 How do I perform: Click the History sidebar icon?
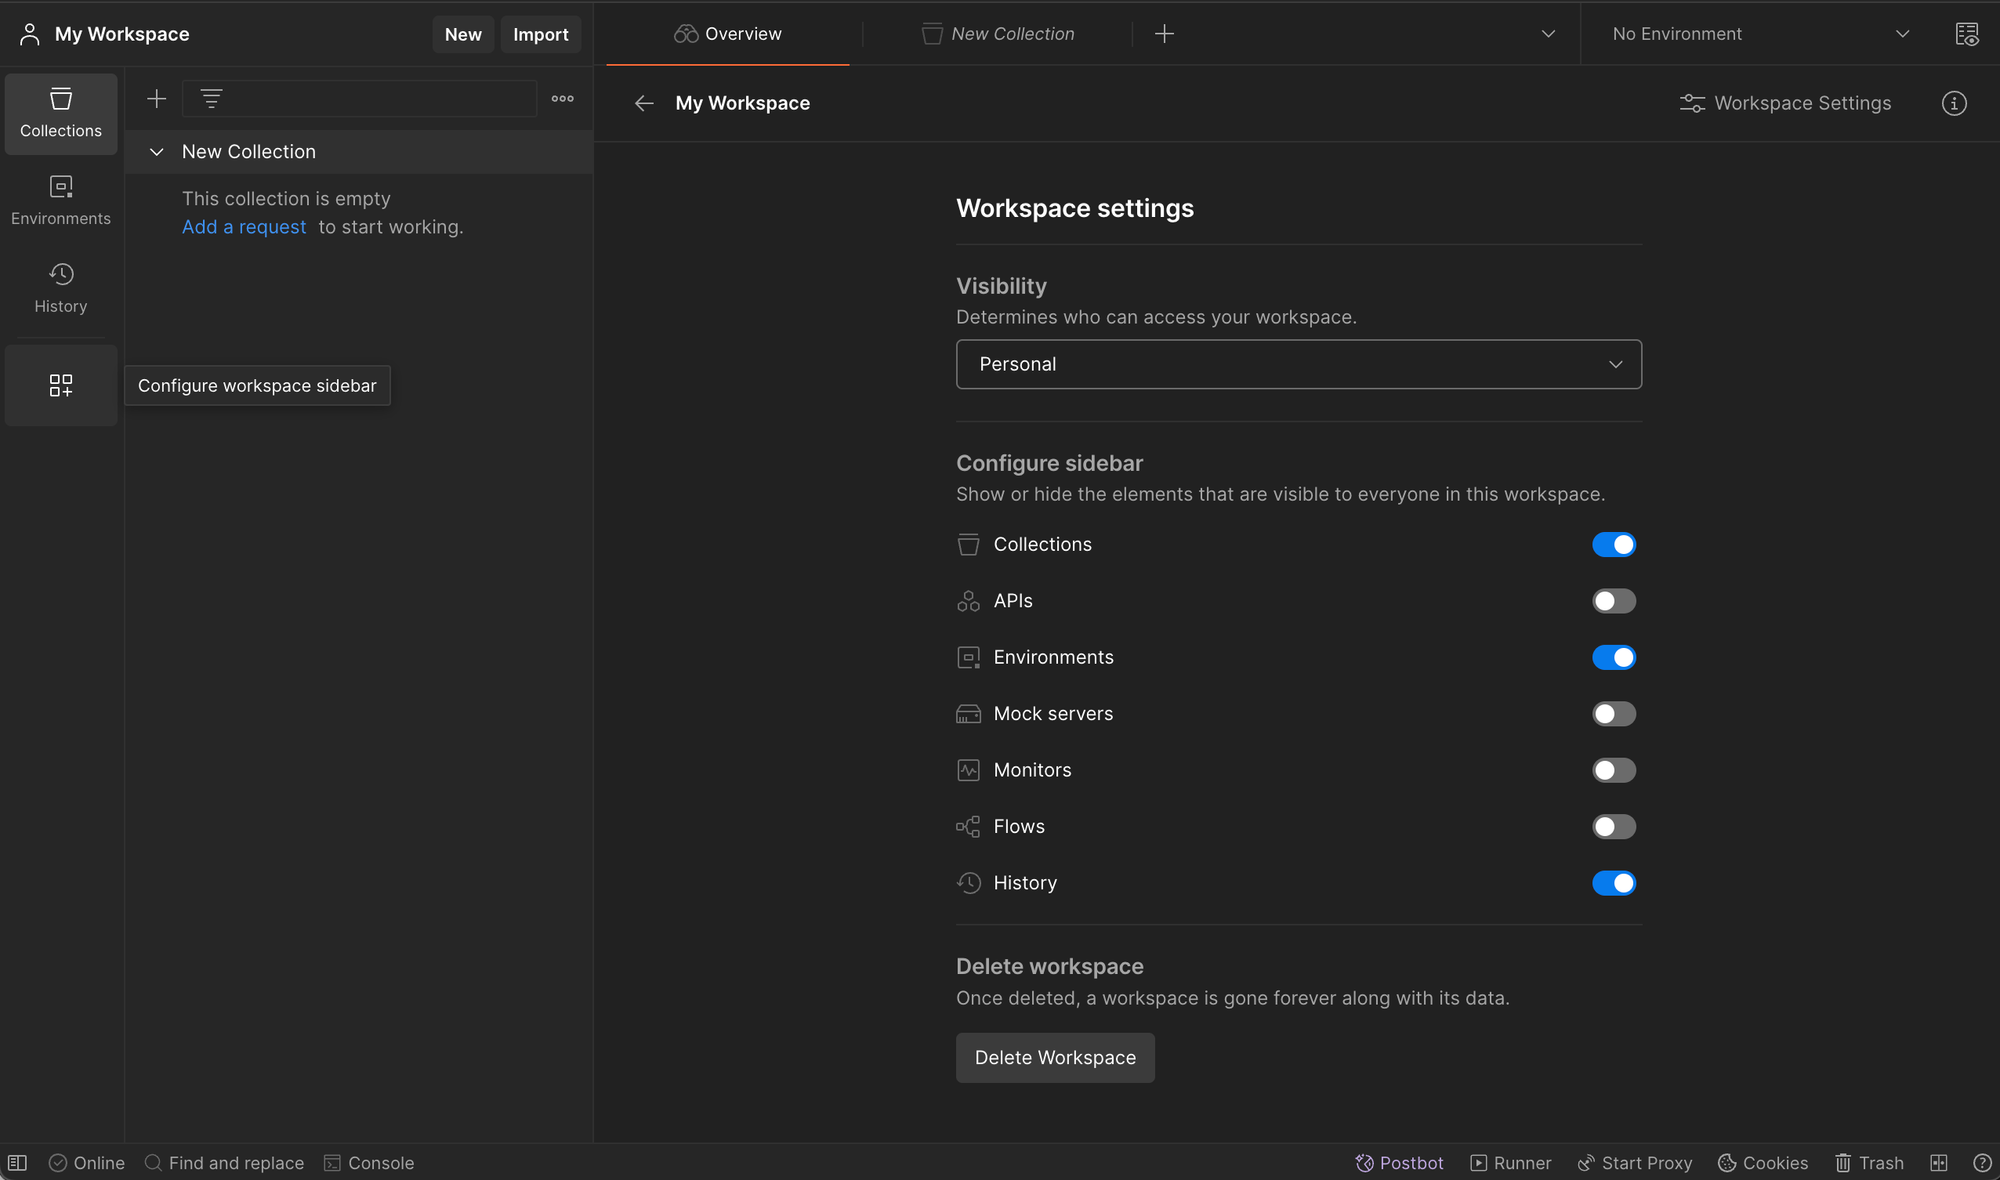61,288
